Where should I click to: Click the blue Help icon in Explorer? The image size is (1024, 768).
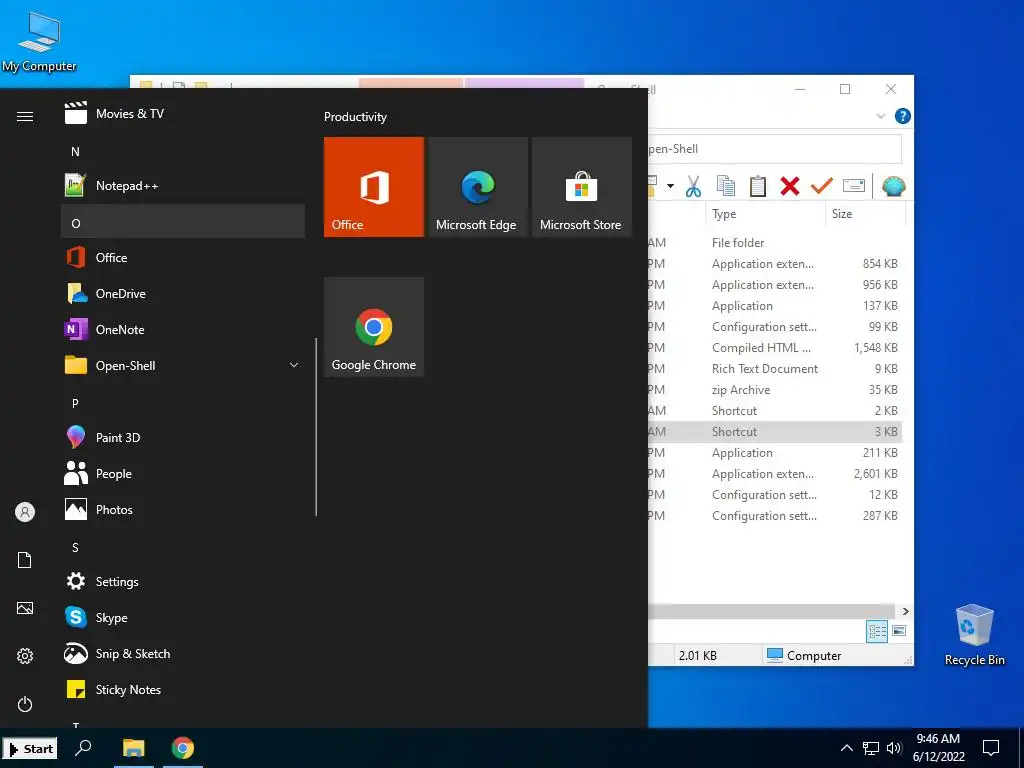click(903, 116)
